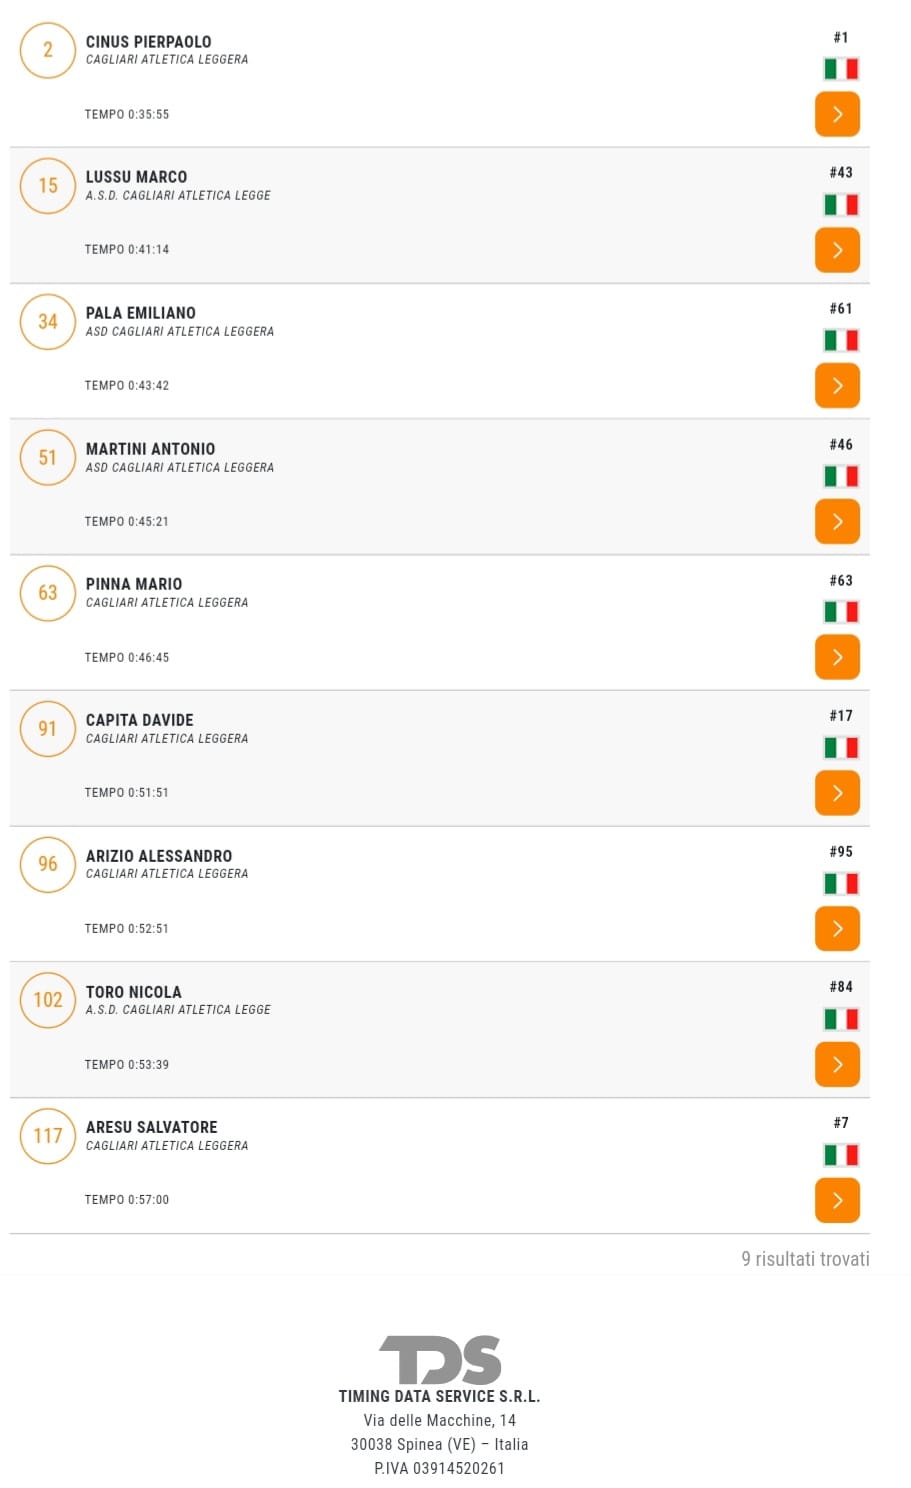Open details arrow for Martini Antonio
Viewport: 911px width, 1488px height.
pyautogui.click(x=837, y=521)
